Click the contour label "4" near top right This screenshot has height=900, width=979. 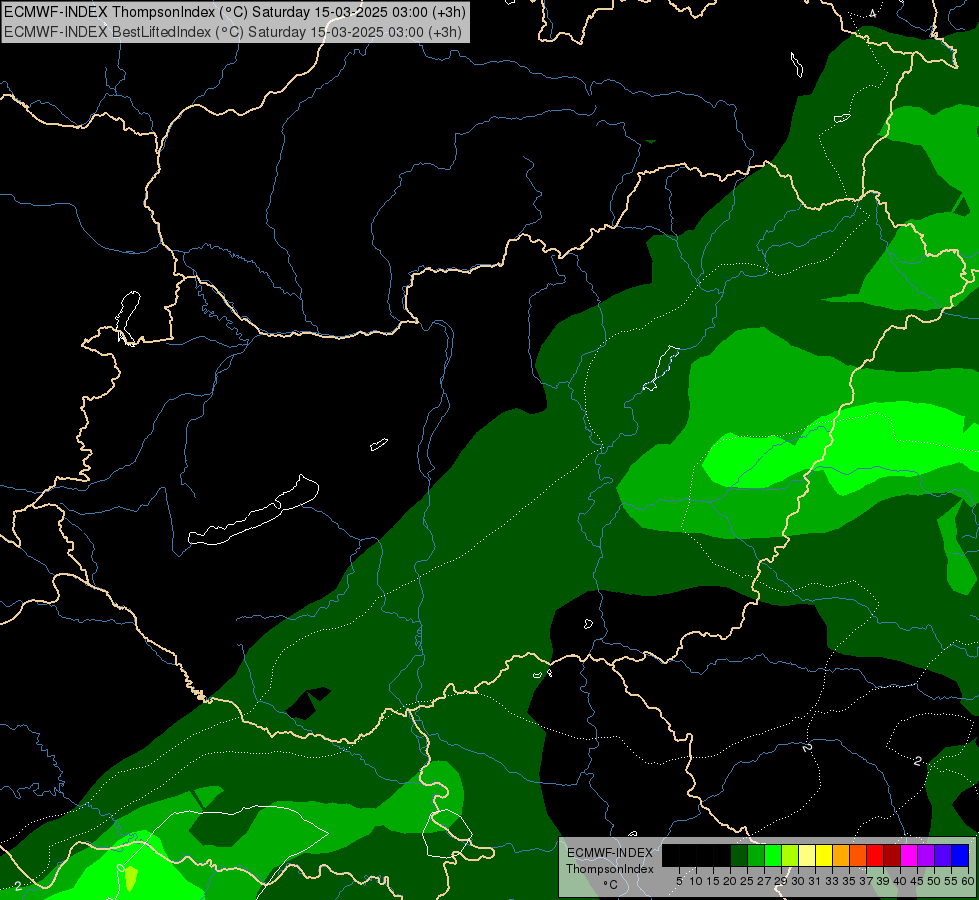pos(872,14)
